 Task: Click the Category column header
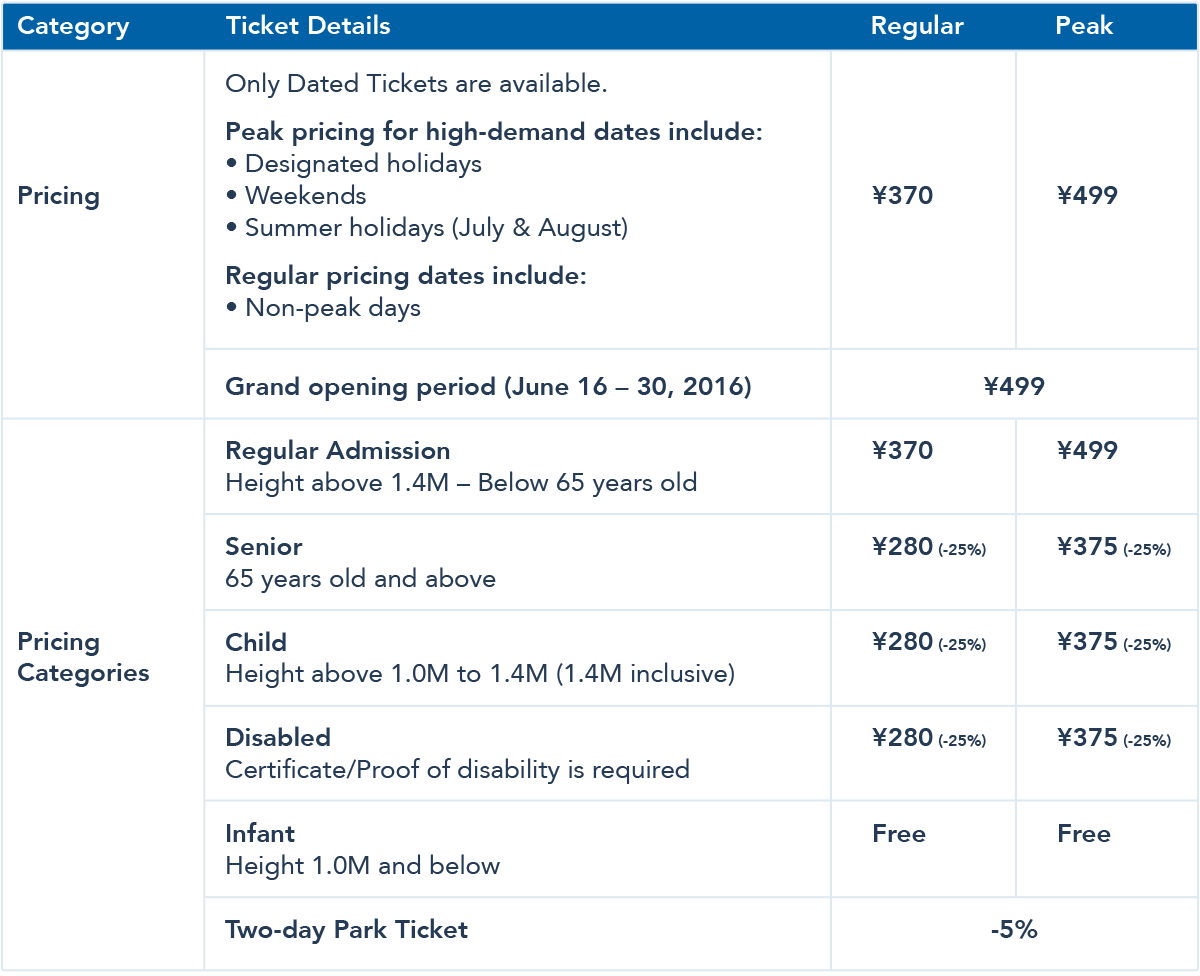pos(73,26)
